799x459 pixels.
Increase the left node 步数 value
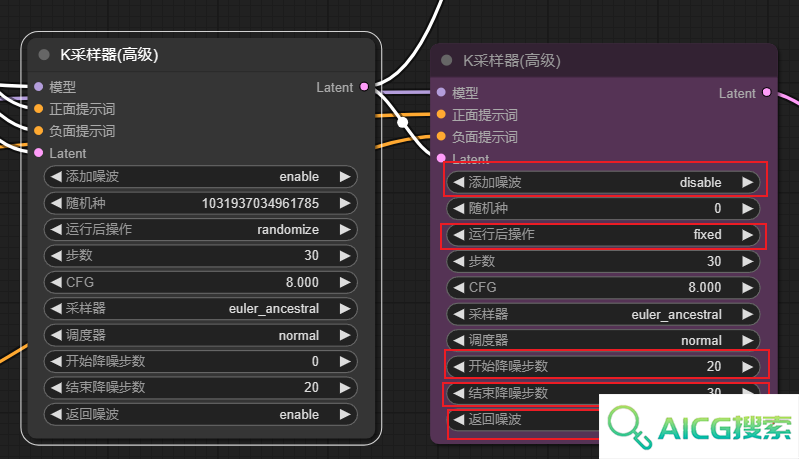pyautogui.click(x=345, y=255)
